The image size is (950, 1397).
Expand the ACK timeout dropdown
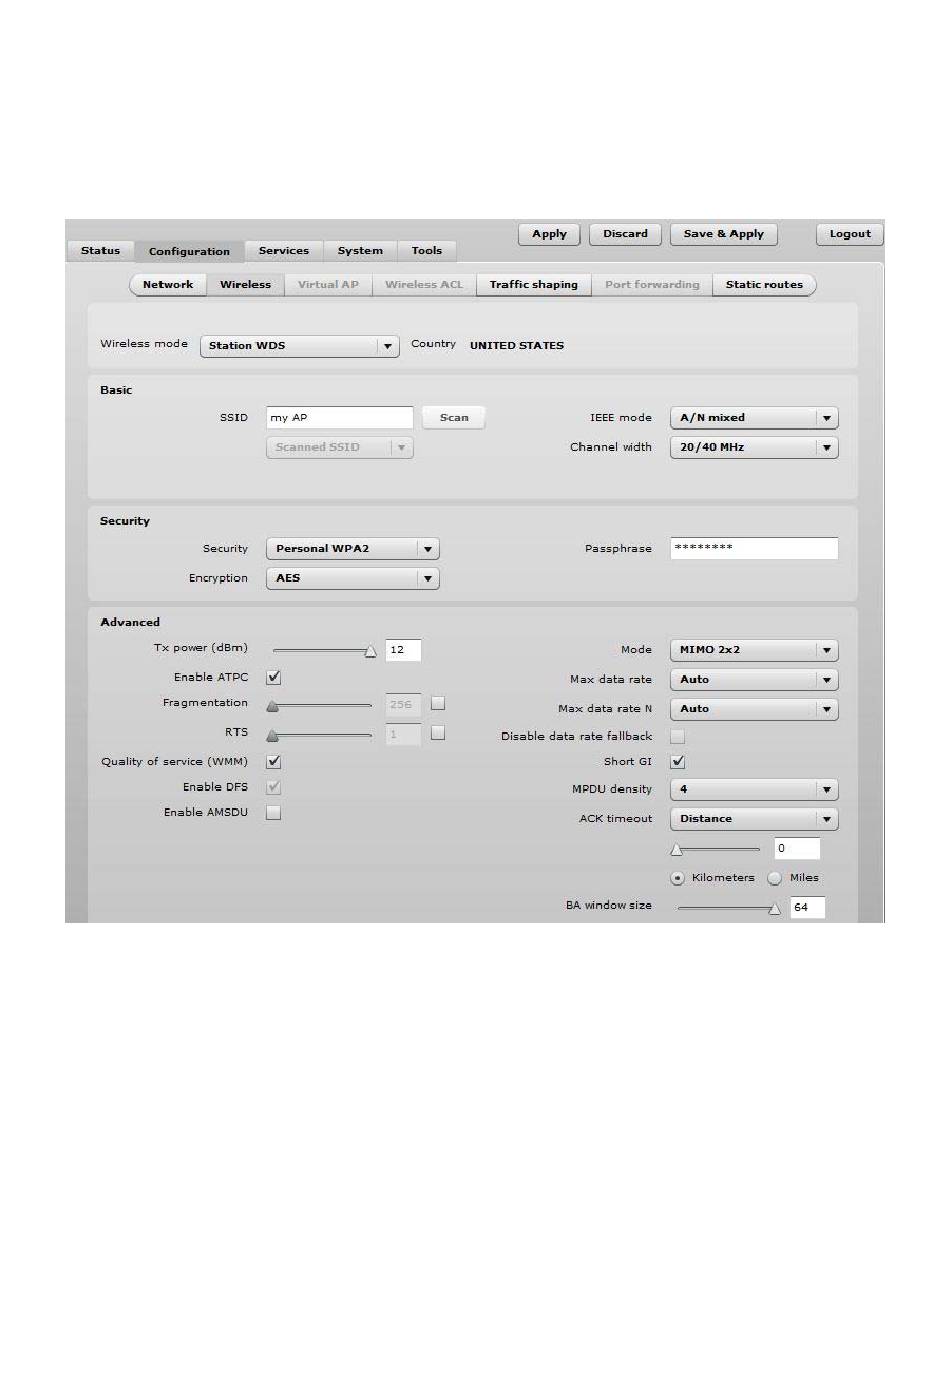754,819
